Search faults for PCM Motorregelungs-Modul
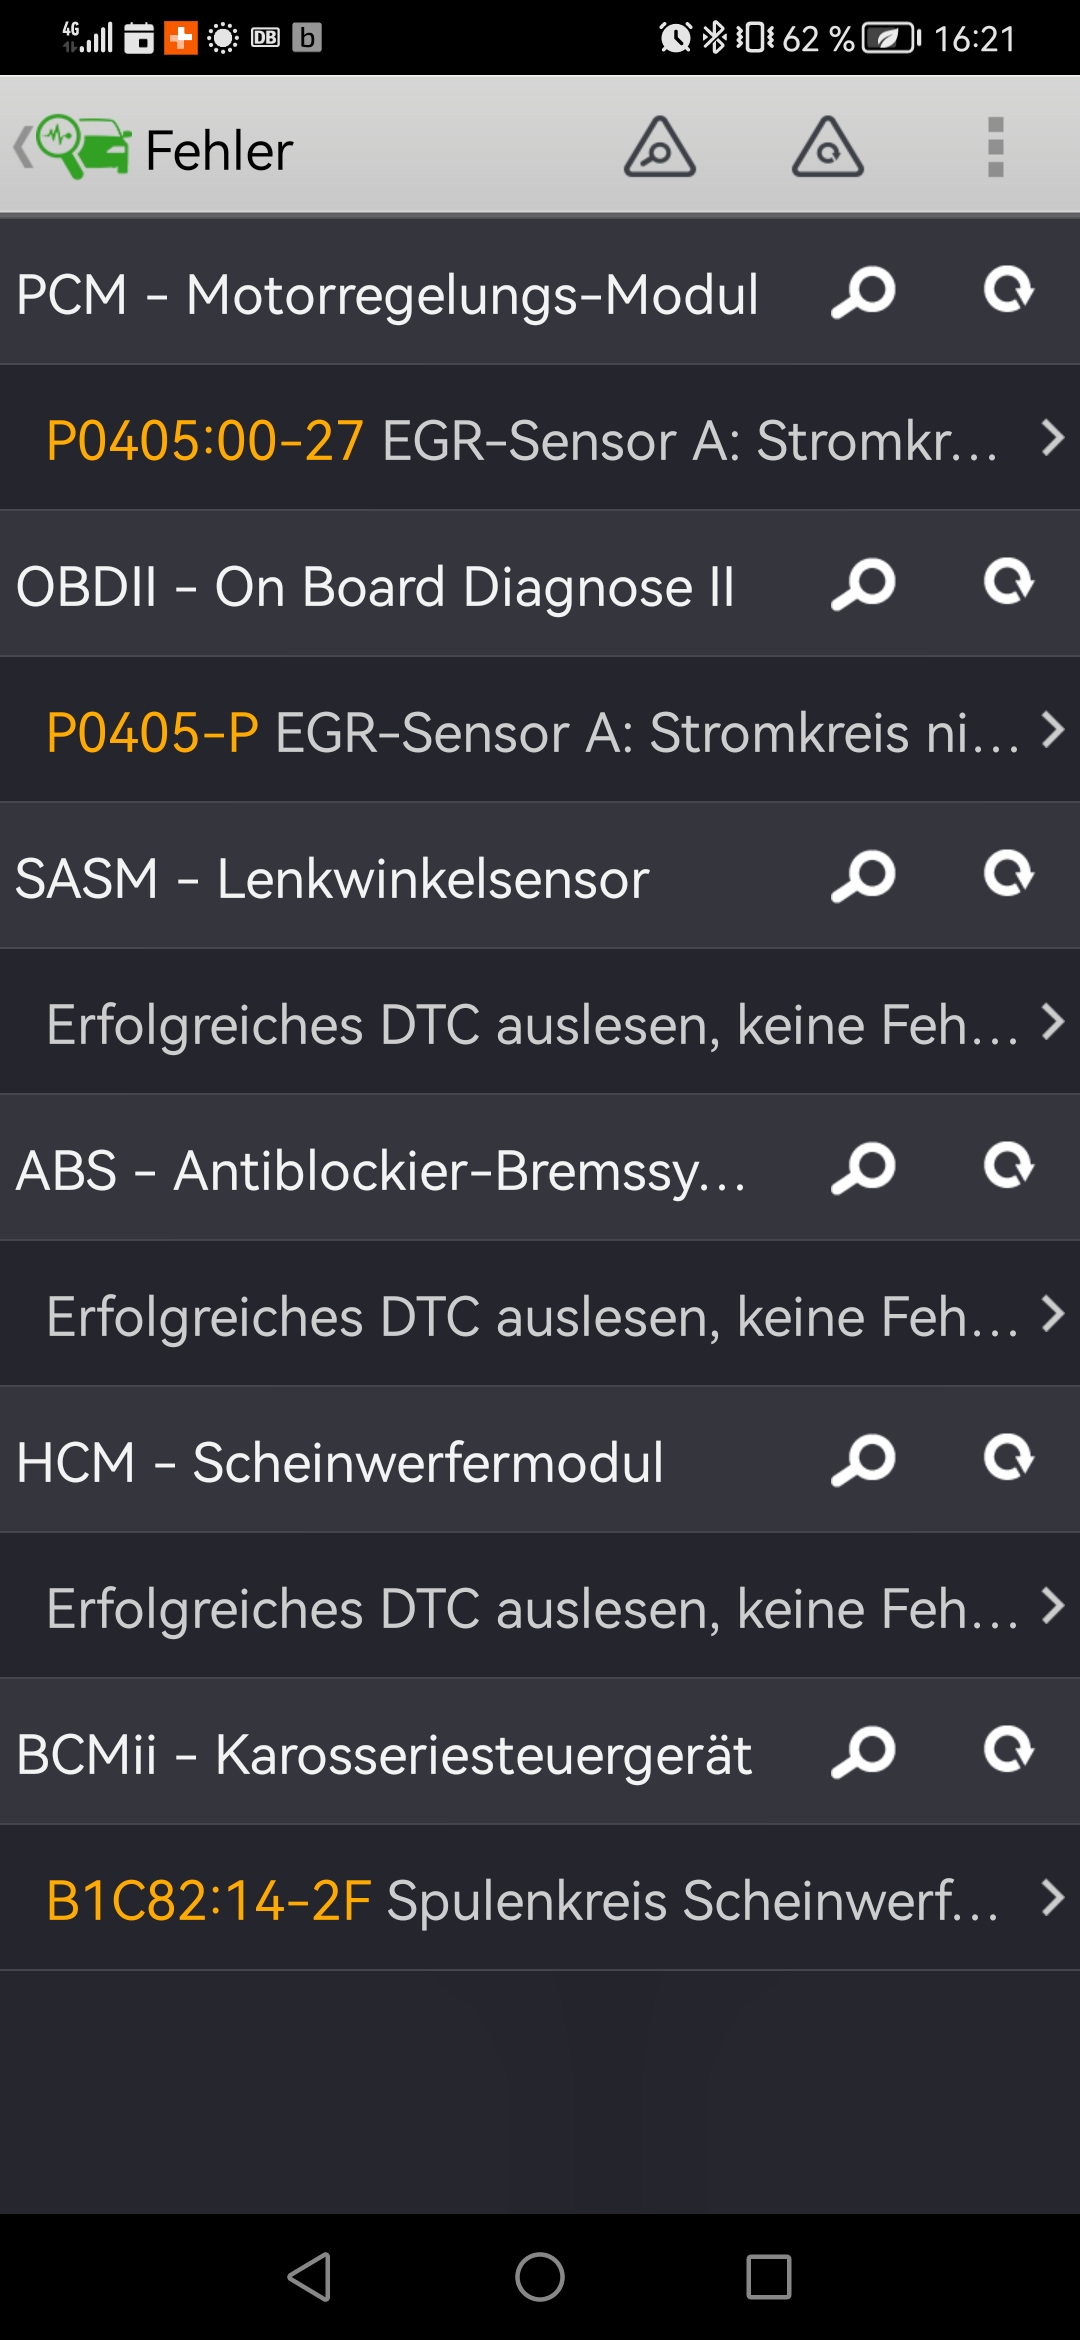 [863, 293]
